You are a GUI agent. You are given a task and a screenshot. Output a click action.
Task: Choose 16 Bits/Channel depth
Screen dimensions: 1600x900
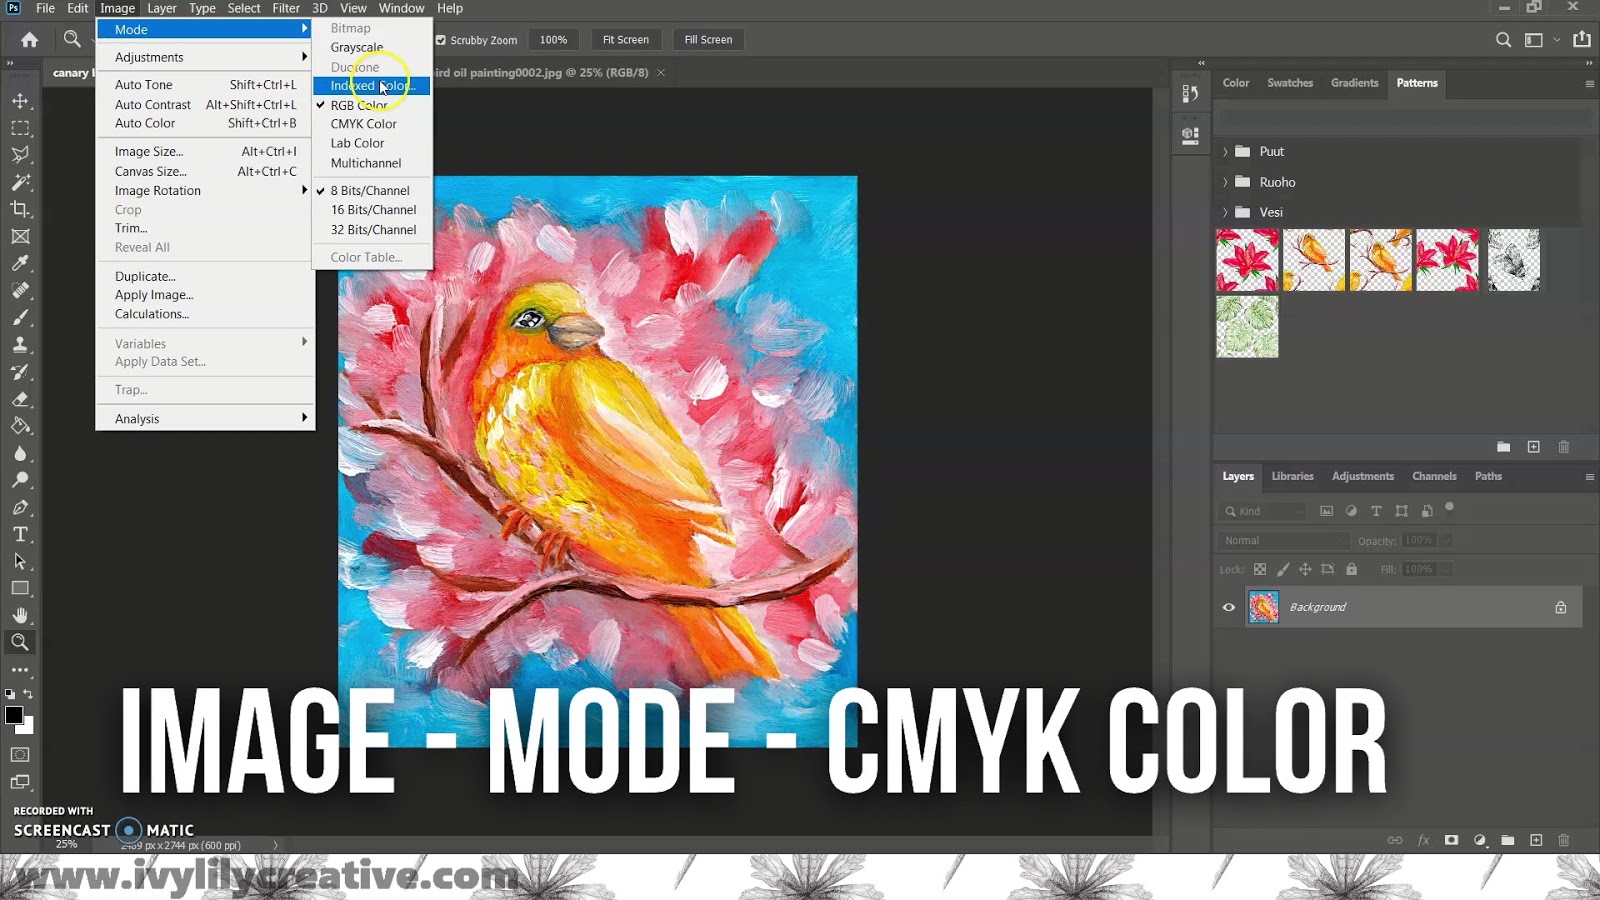pyautogui.click(x=373, y=210)
